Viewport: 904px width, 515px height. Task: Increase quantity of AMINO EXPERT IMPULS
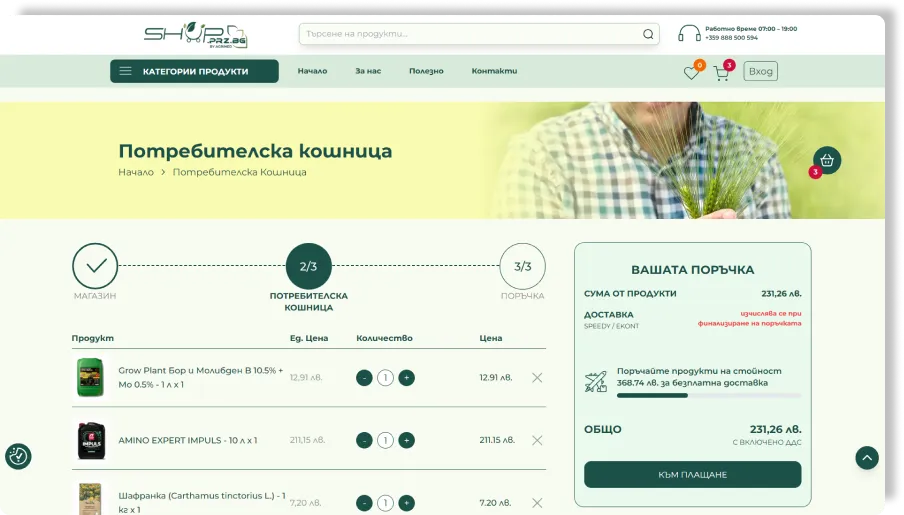[x=406, y=441]
